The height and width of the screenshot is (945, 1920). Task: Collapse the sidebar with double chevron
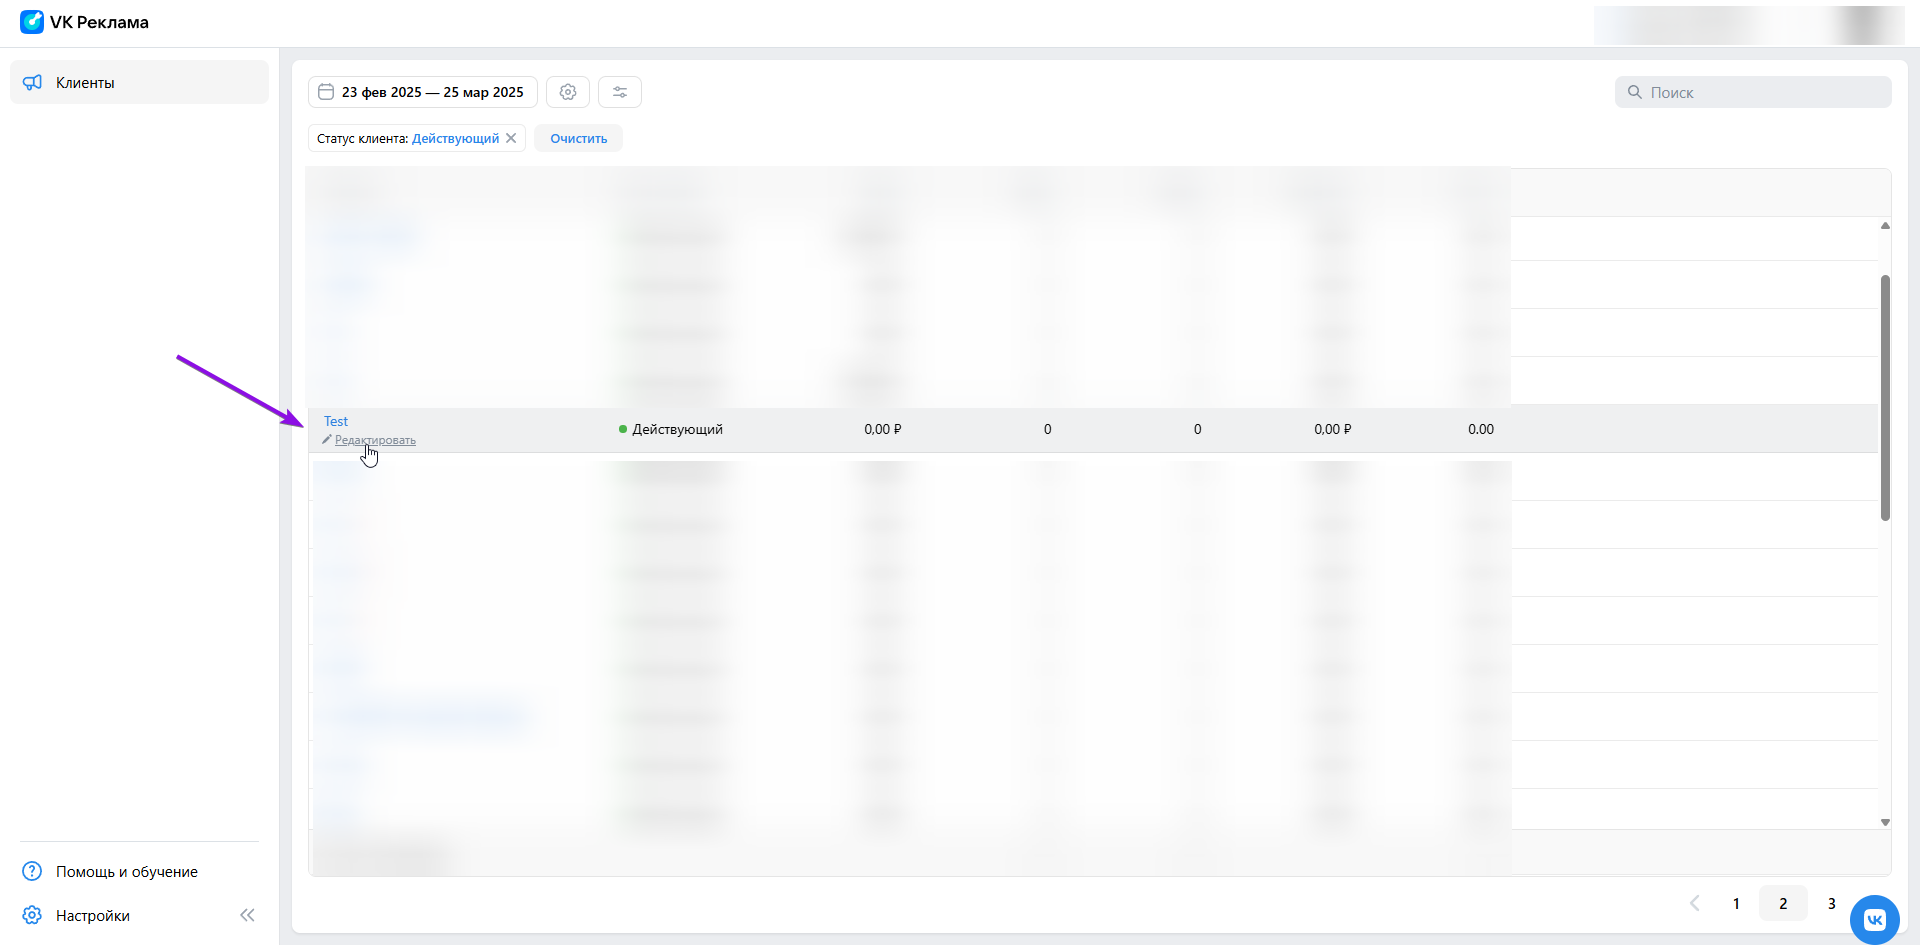(247, 915)
